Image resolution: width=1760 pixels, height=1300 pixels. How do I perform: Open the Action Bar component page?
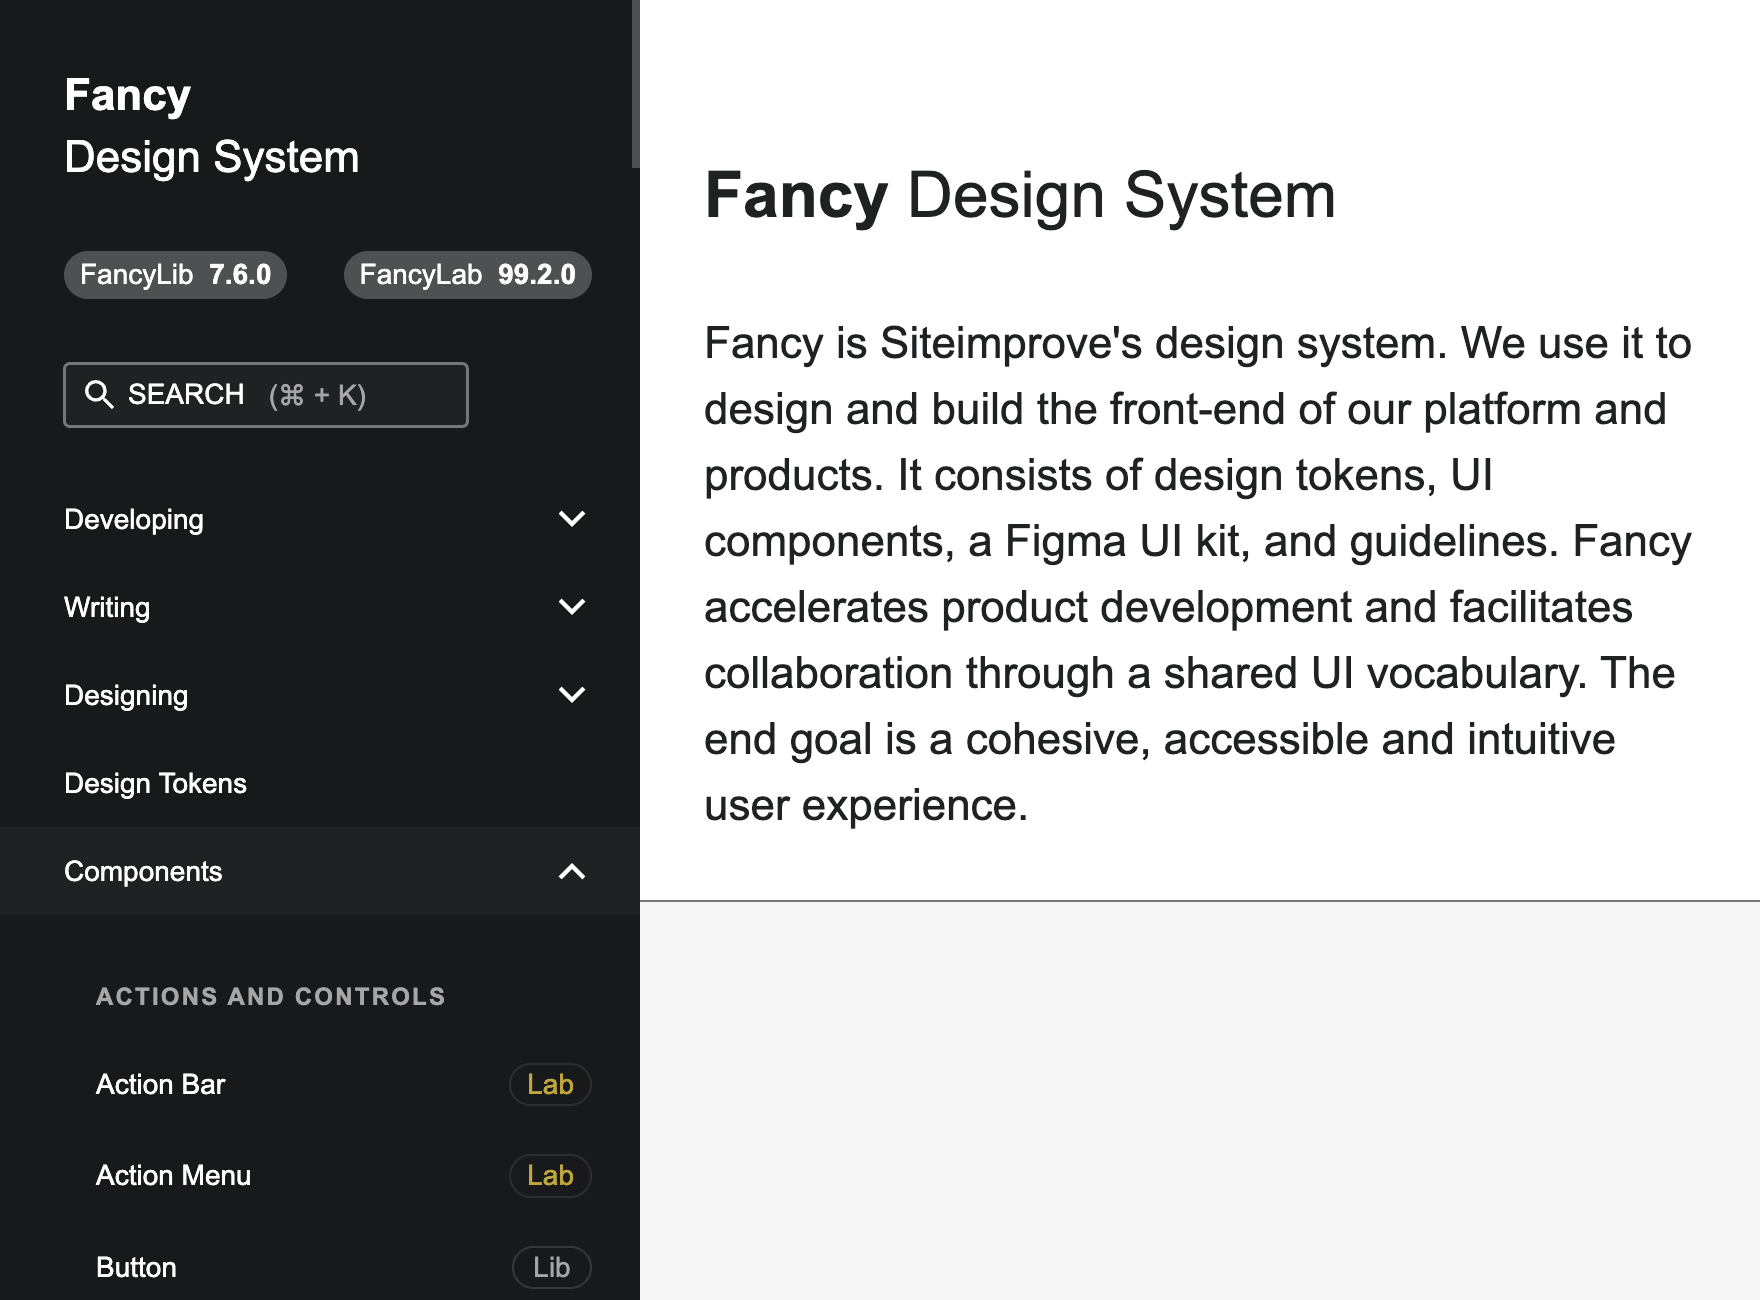pyautogui.click(x=161, y=1085)
